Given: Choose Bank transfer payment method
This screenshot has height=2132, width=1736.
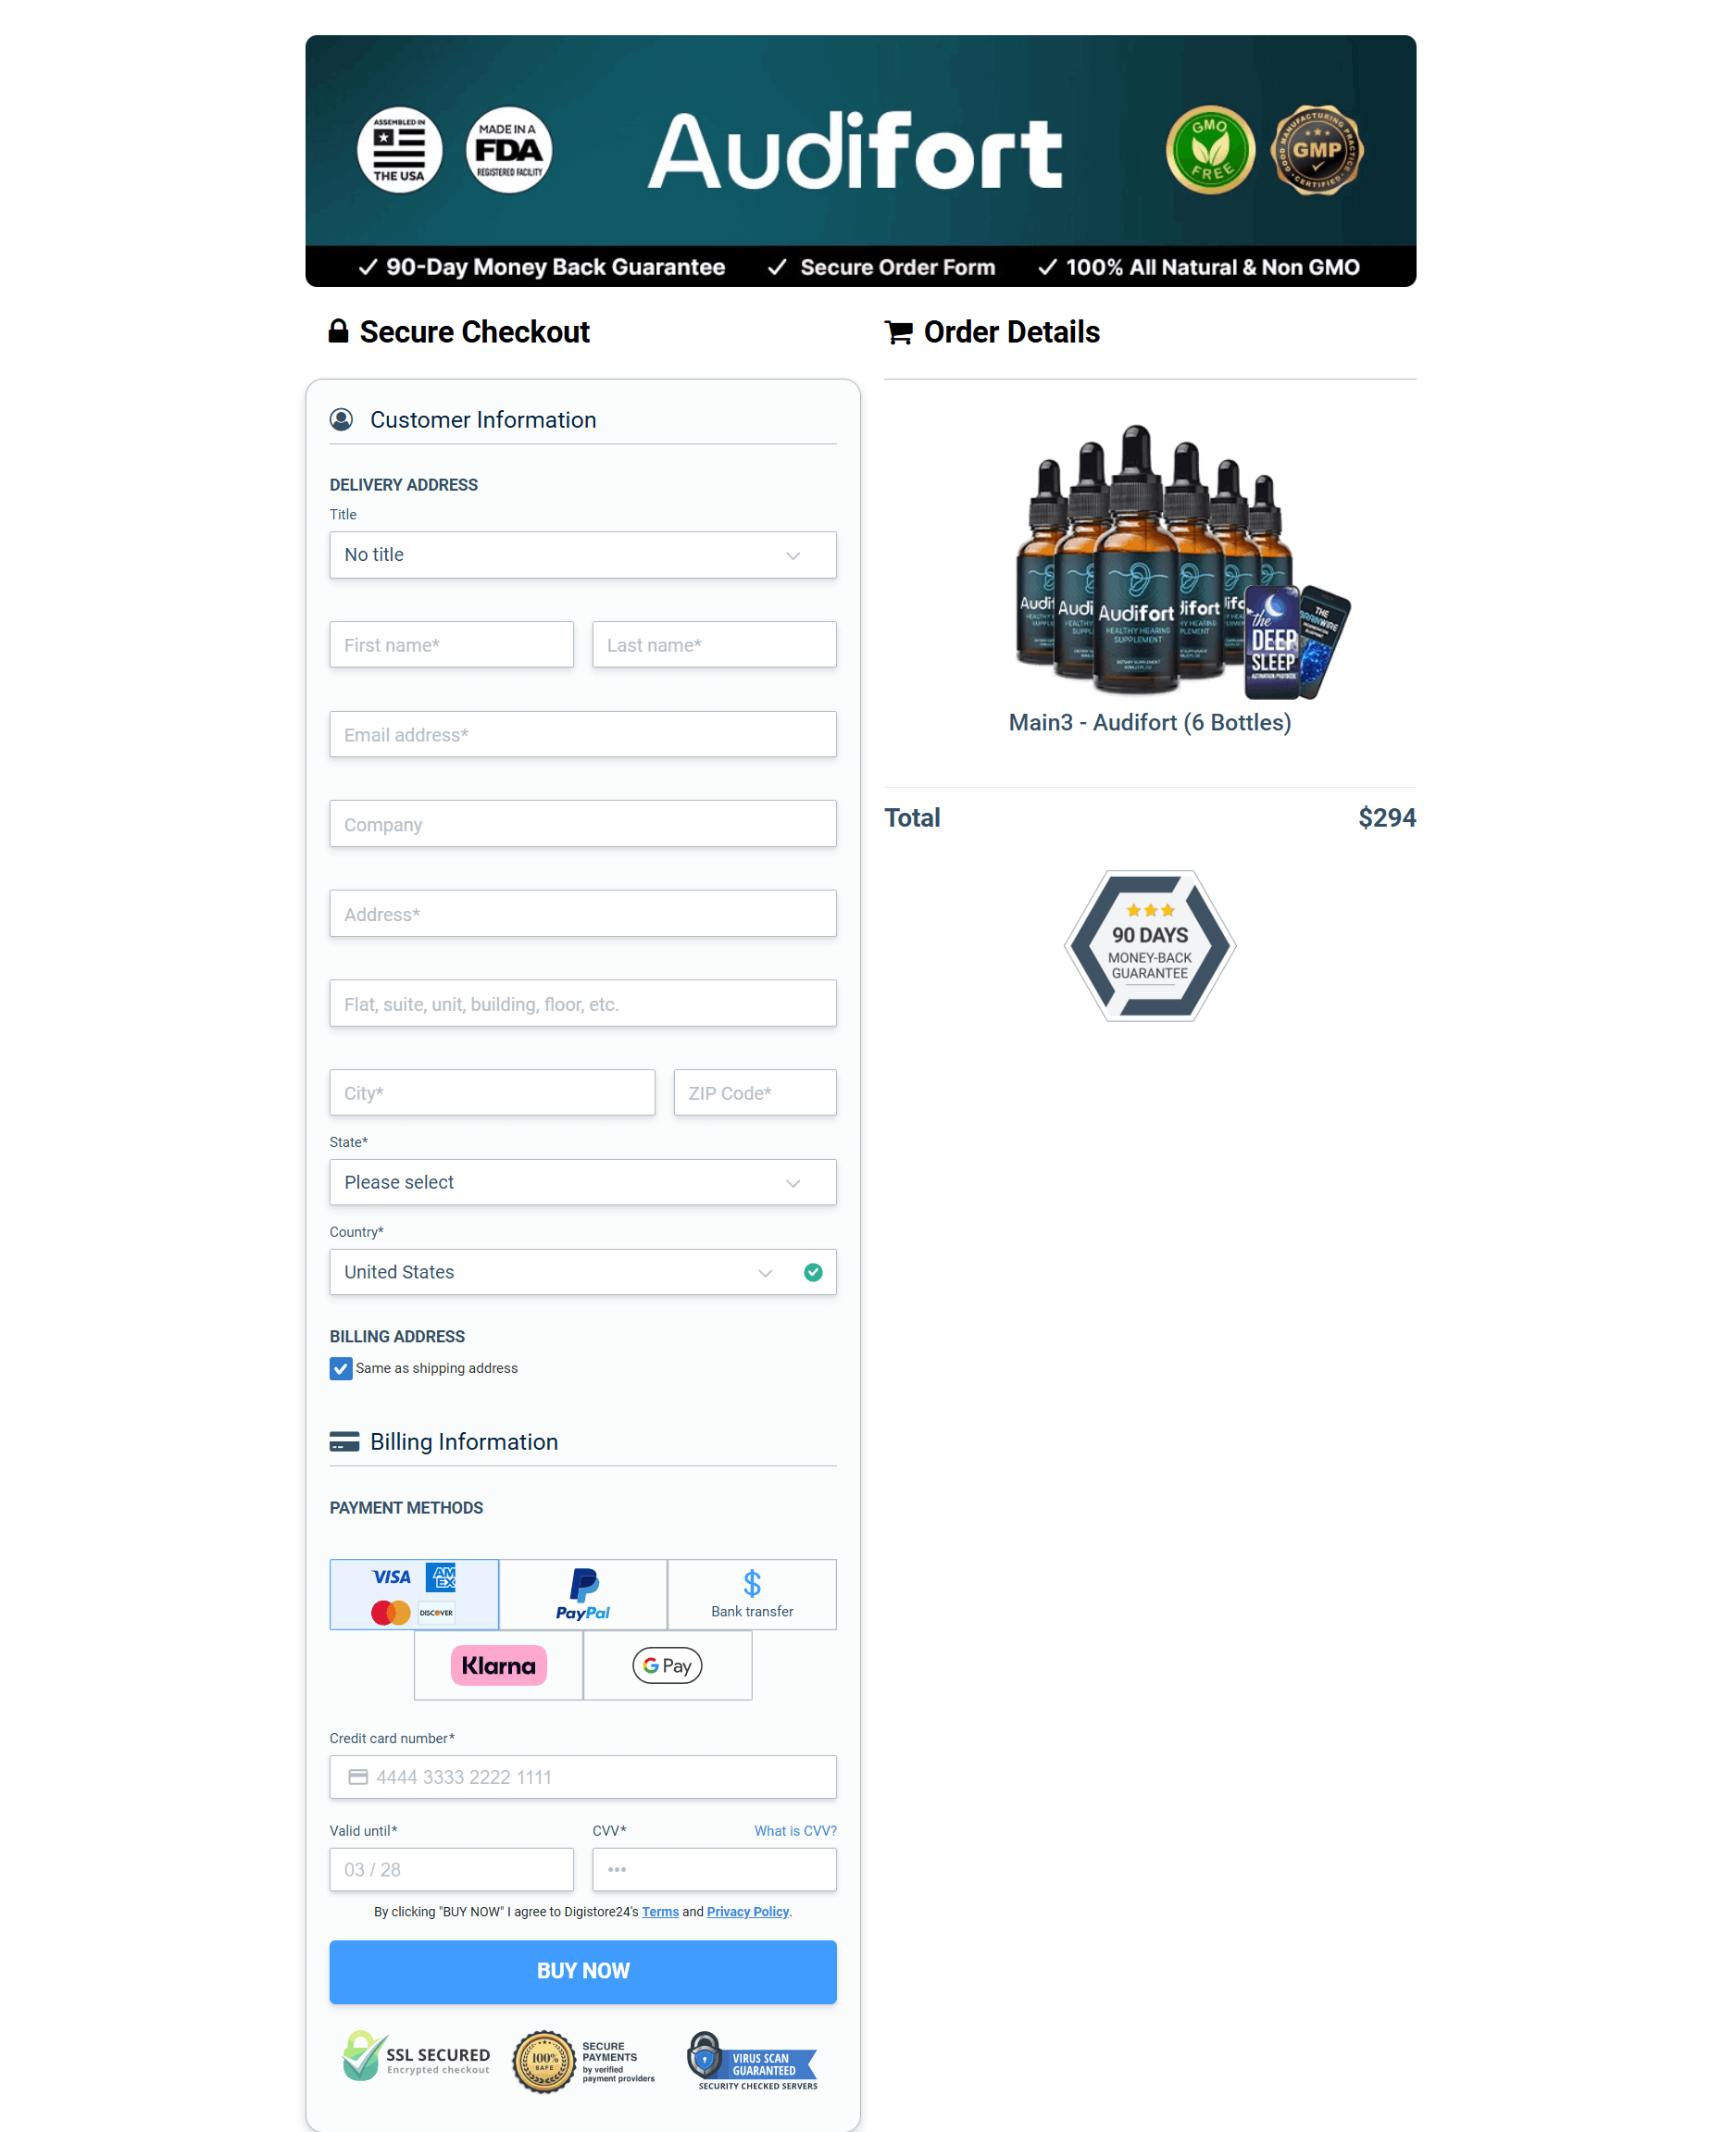Looking at the screenshot, I should [751, 1594].
